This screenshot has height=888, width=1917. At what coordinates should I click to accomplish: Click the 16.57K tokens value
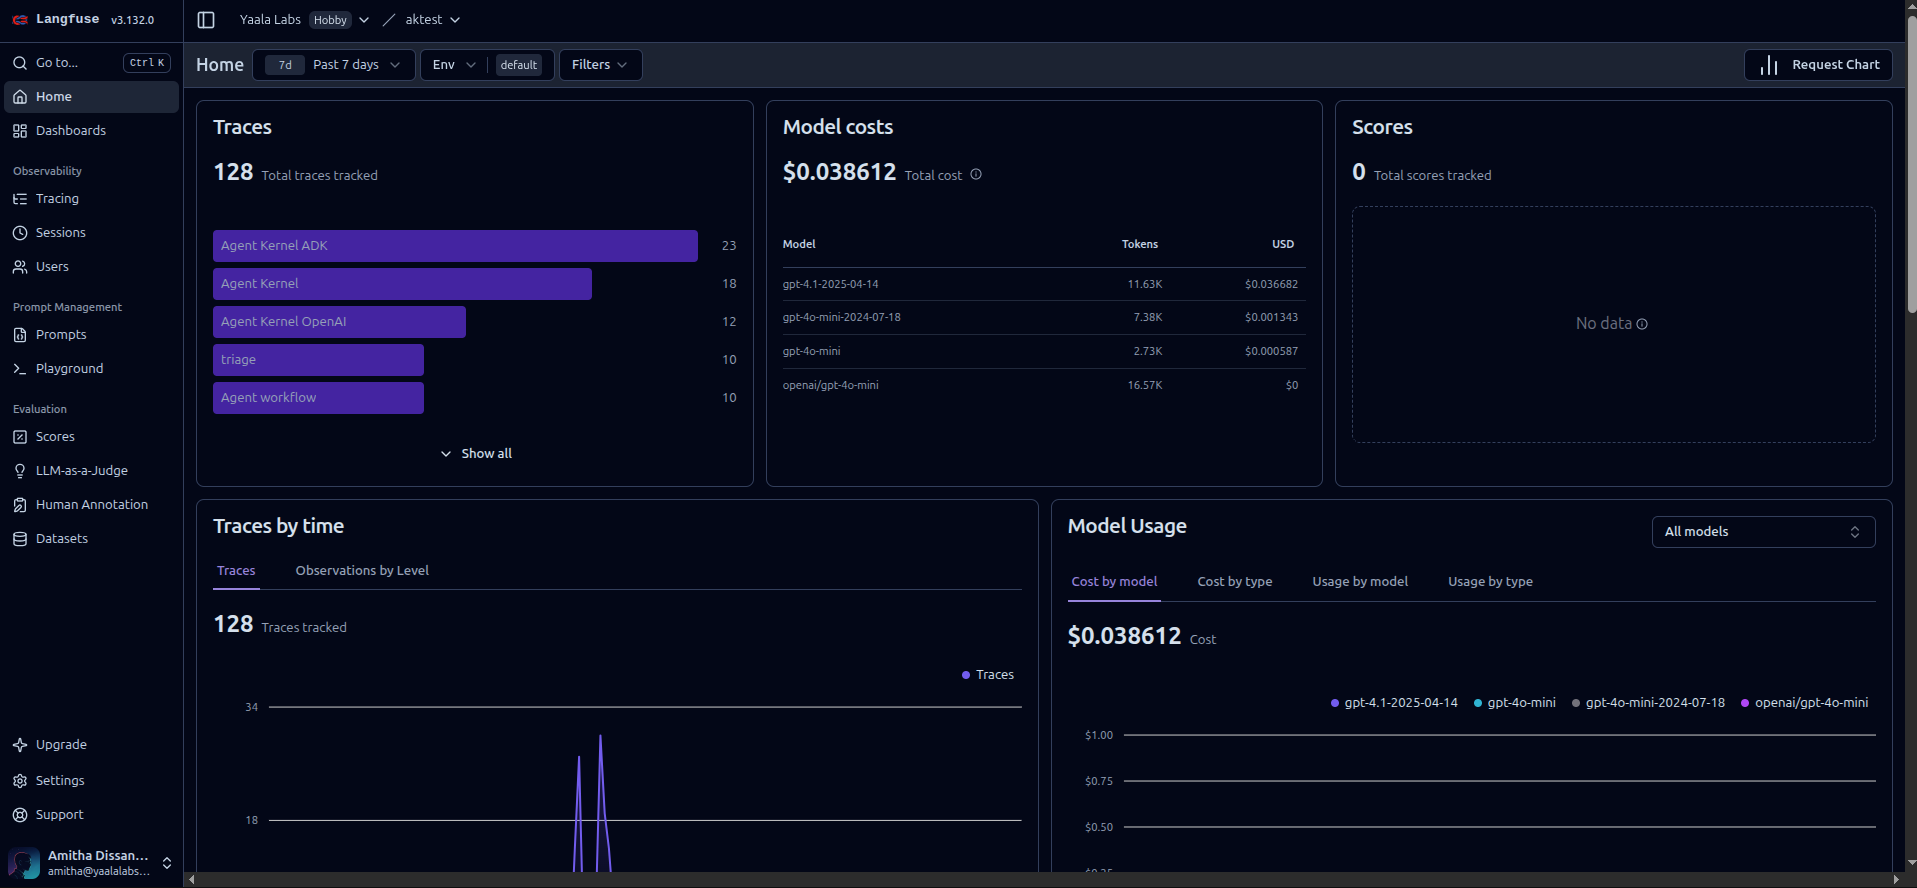pyautogui.click(x=1145, y=385)
